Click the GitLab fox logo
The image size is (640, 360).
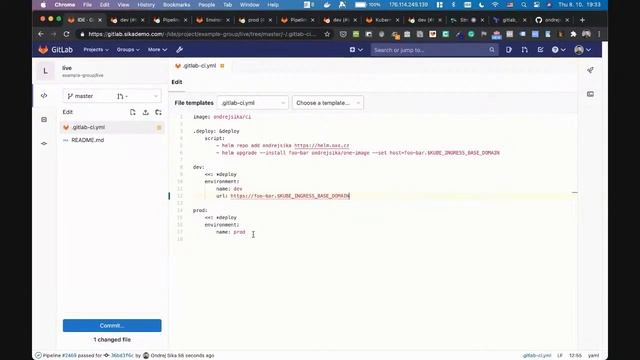(x=43, y=50)
